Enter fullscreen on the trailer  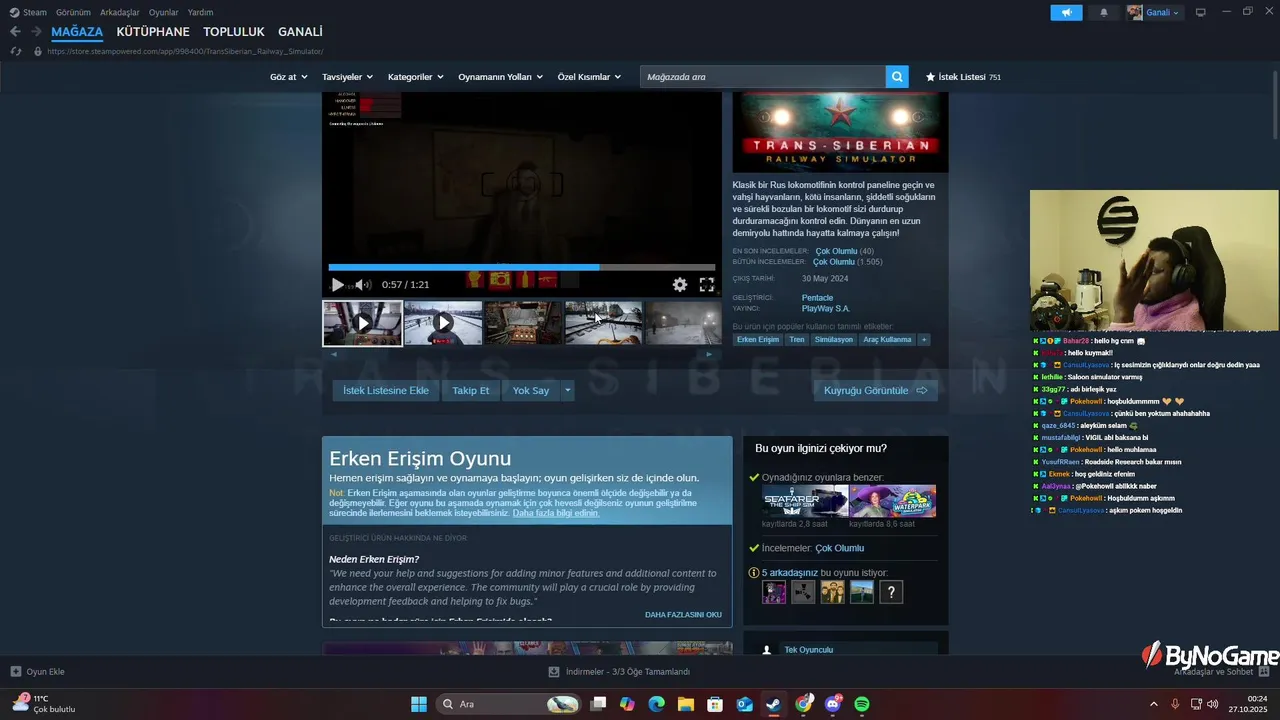(707, 285)
